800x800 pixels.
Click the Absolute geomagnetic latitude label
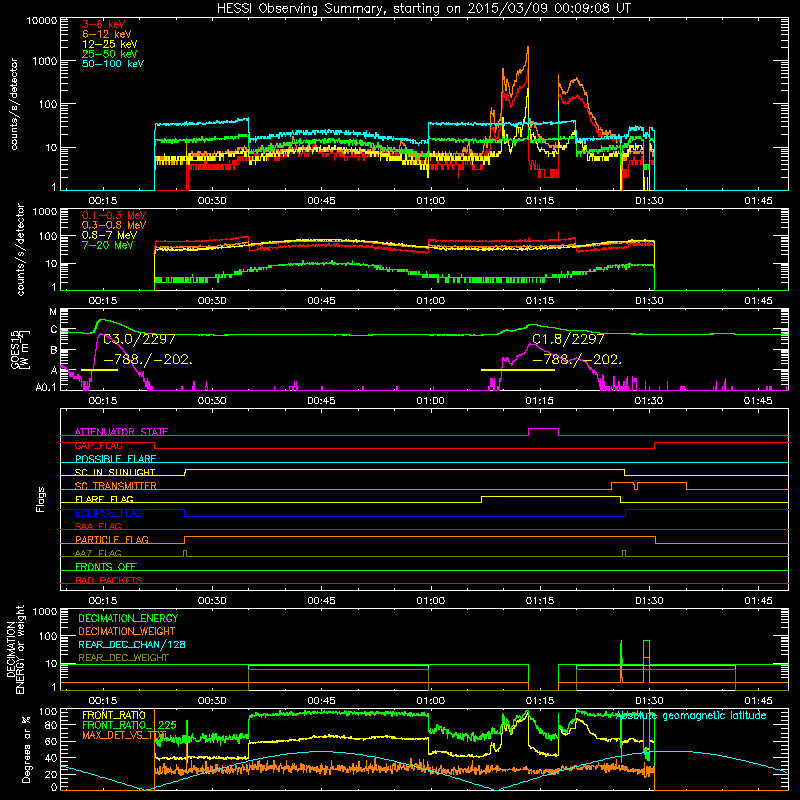pyautogui.click(x=691, y=716)
